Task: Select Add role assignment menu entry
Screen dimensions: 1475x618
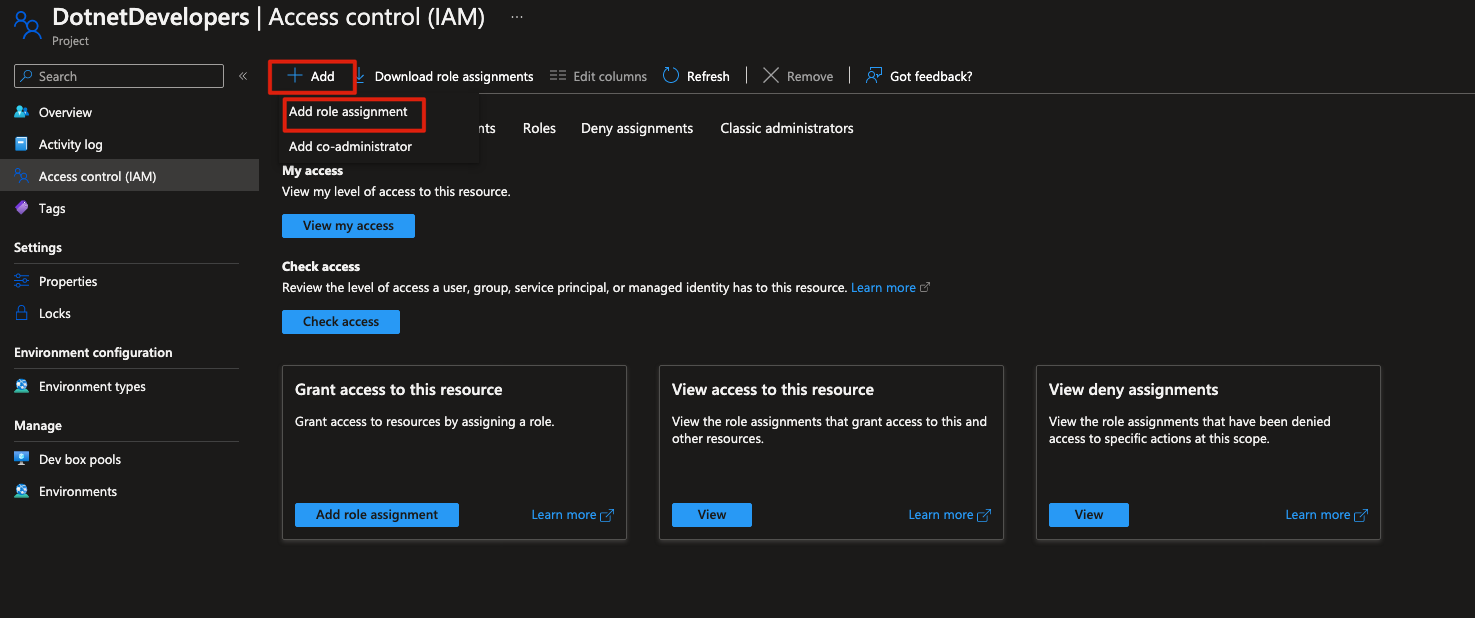Action: (348, 112)
